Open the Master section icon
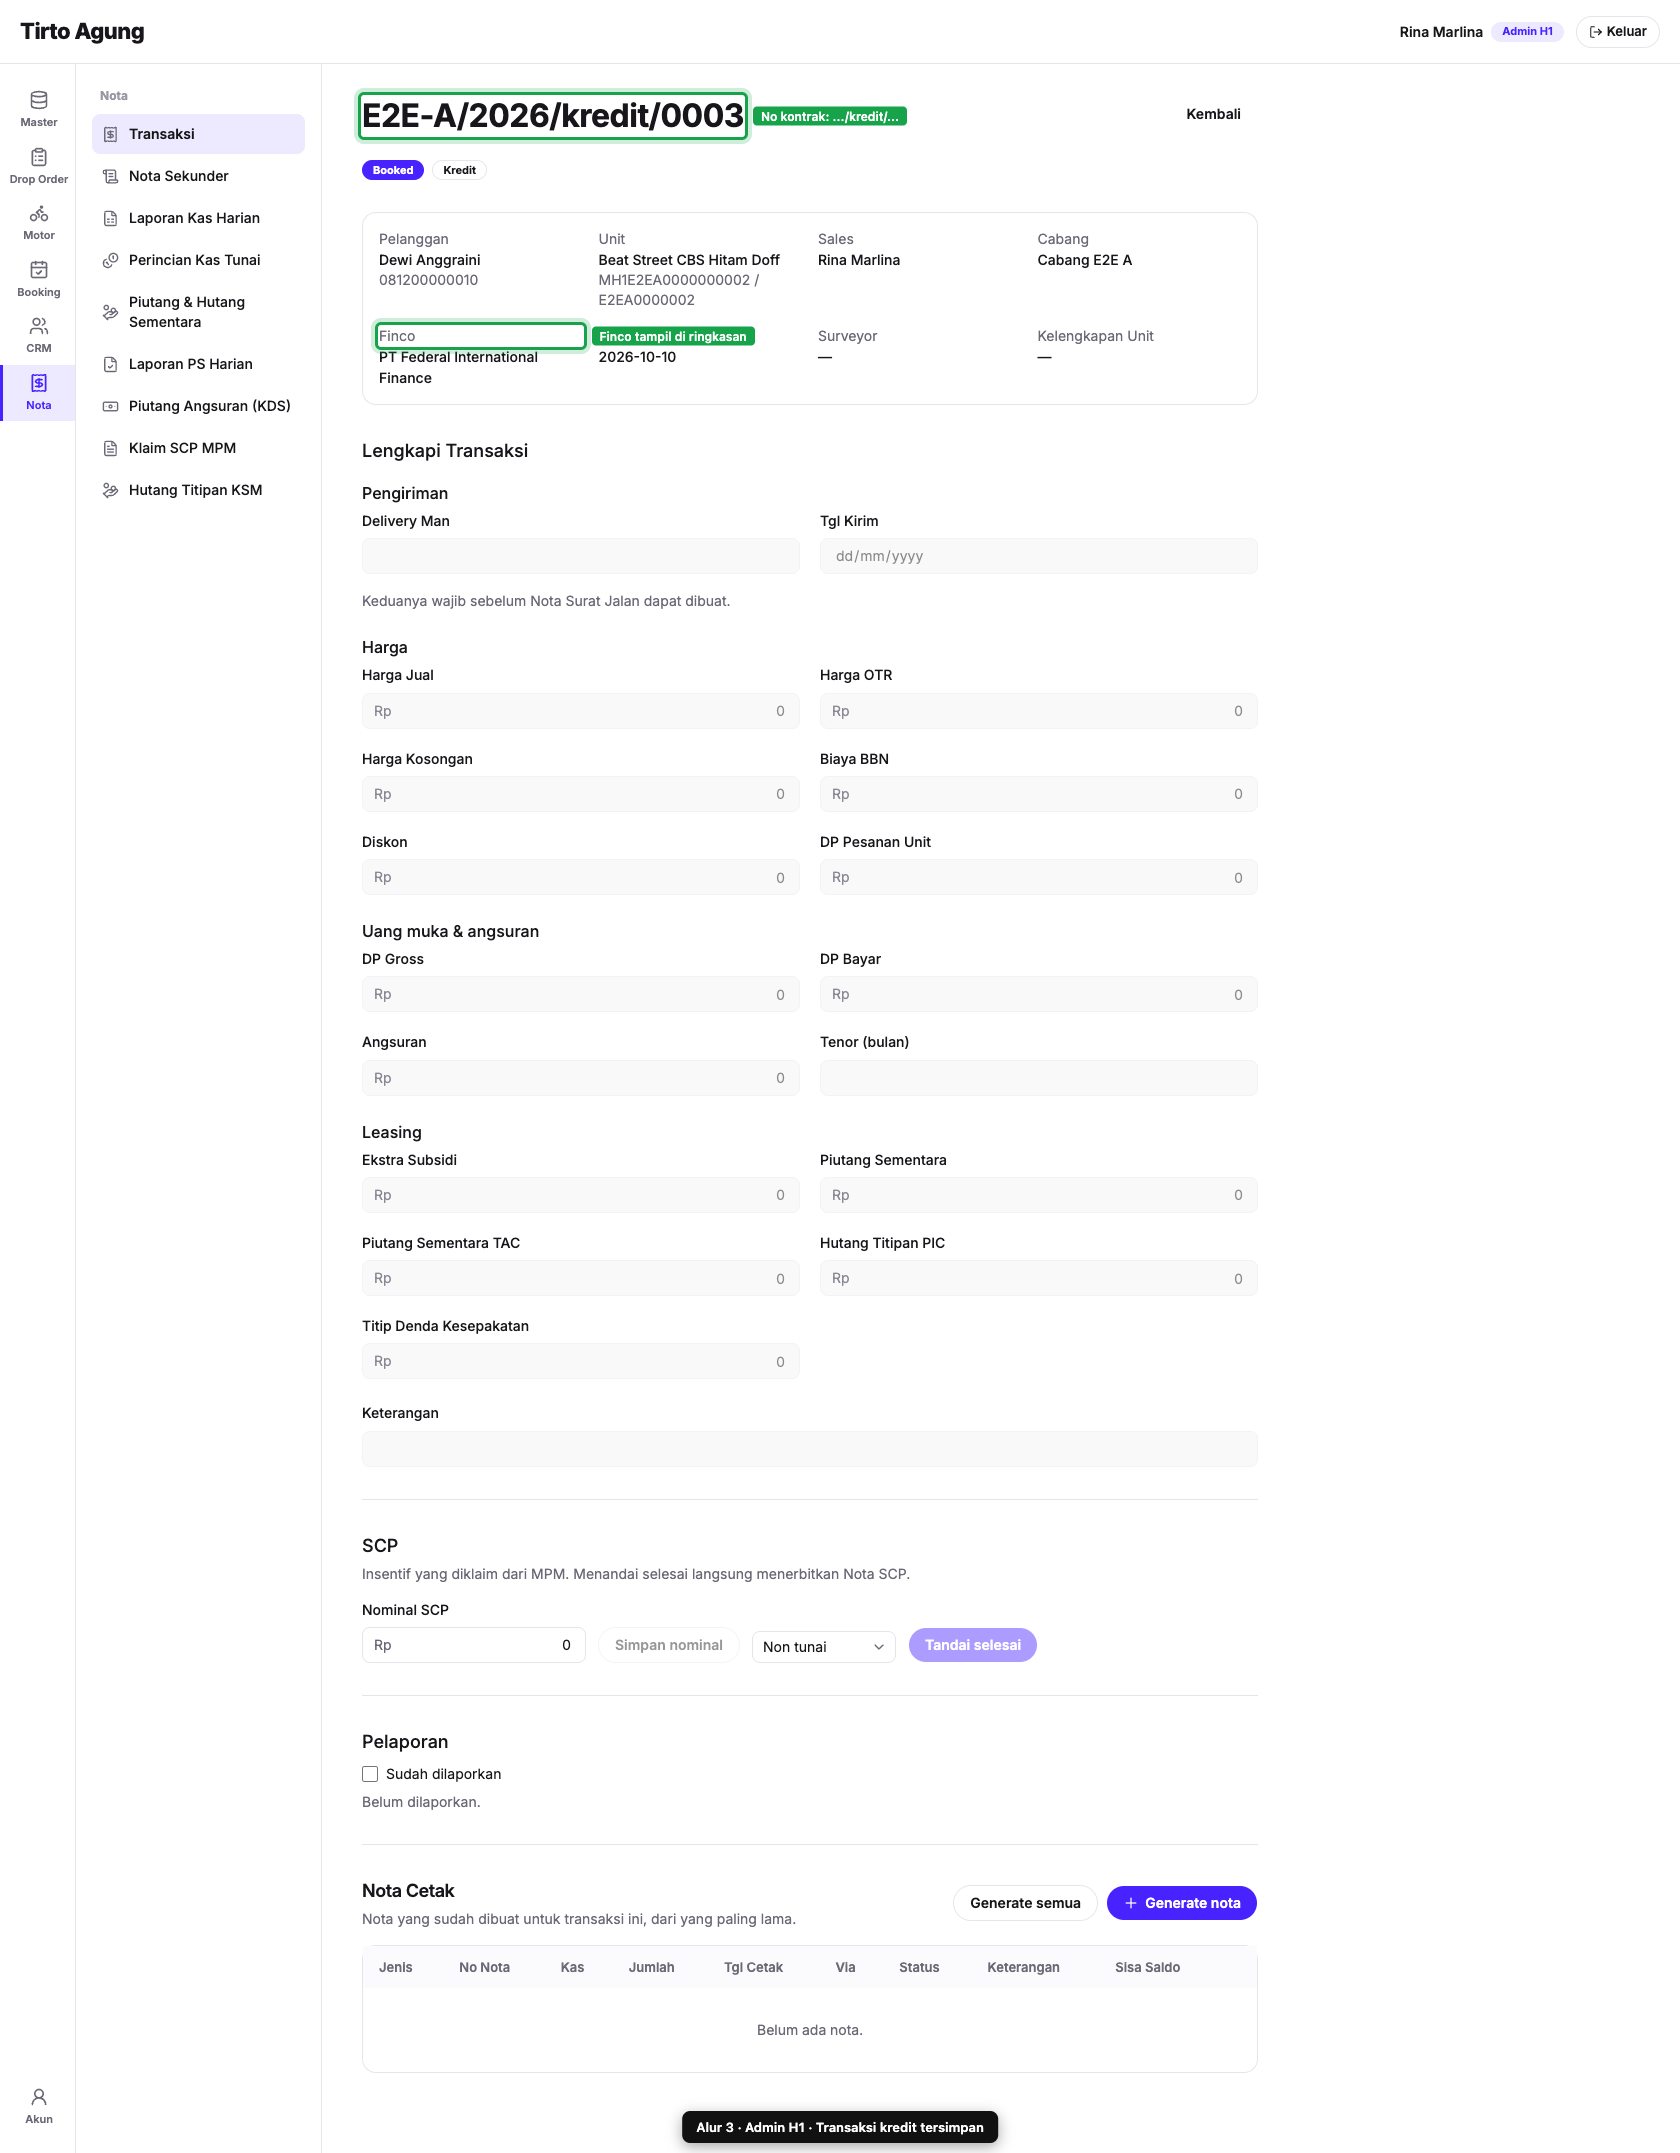Viewport: 1680px width, 2153px height. click(39, 100)
